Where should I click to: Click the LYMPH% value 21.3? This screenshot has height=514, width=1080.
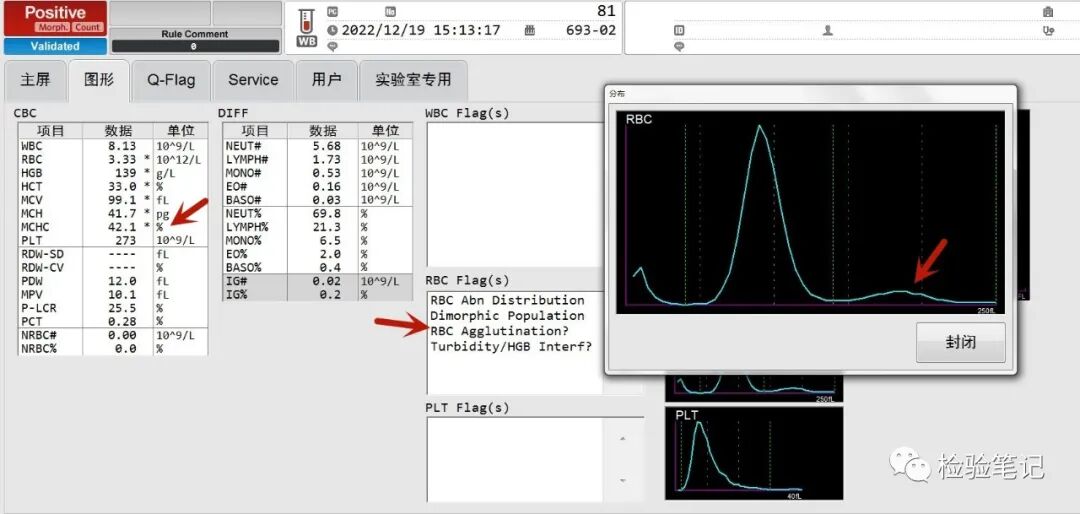[326, 227]
